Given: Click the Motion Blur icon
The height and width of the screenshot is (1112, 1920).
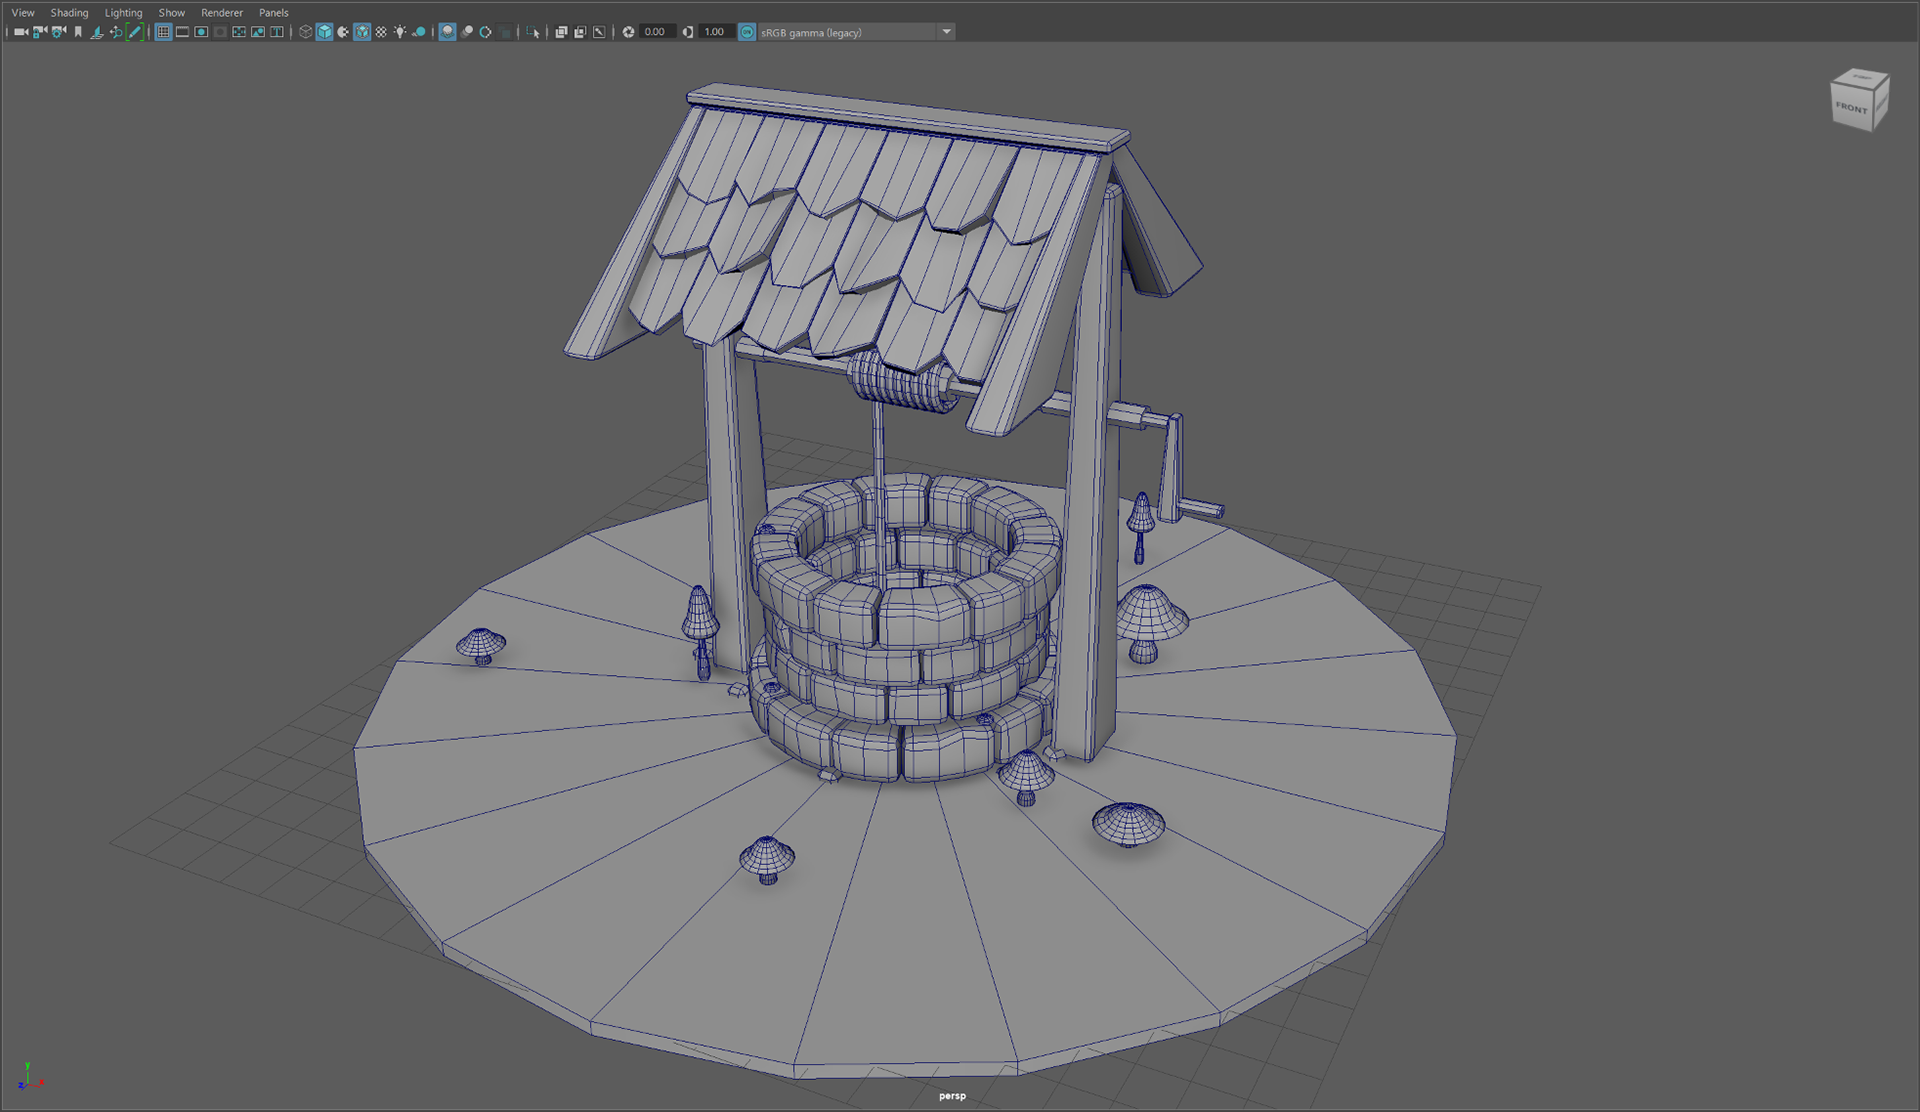Looking at the screenshot, I should (466, 32).
